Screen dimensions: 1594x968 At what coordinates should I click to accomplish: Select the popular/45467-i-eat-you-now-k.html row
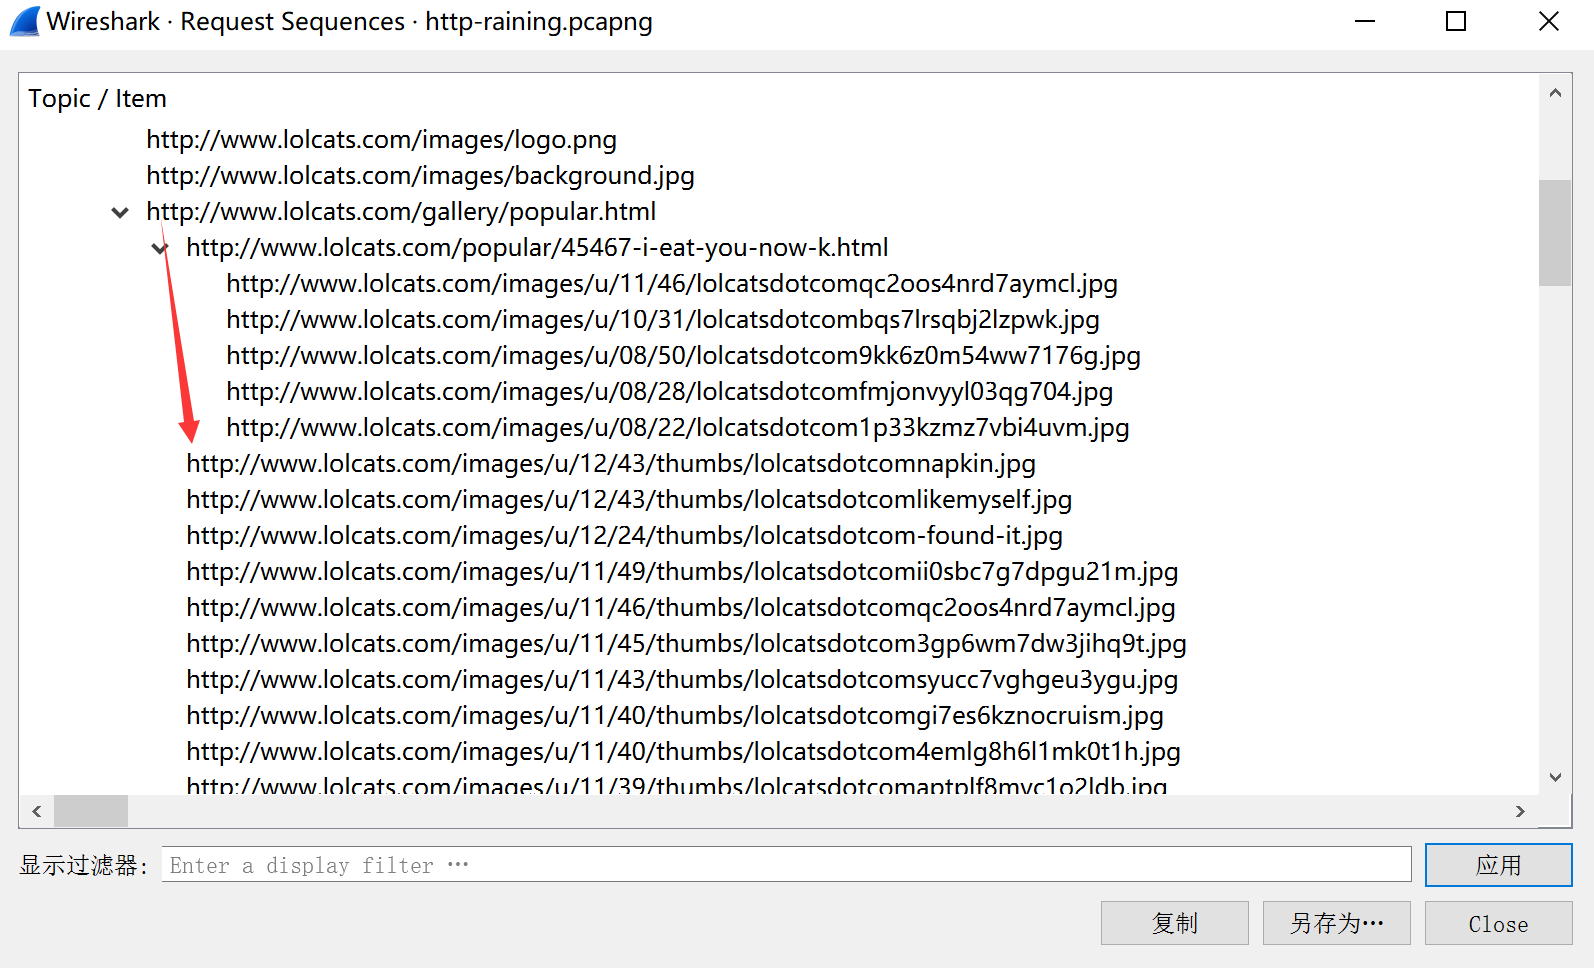click(537, 248)
